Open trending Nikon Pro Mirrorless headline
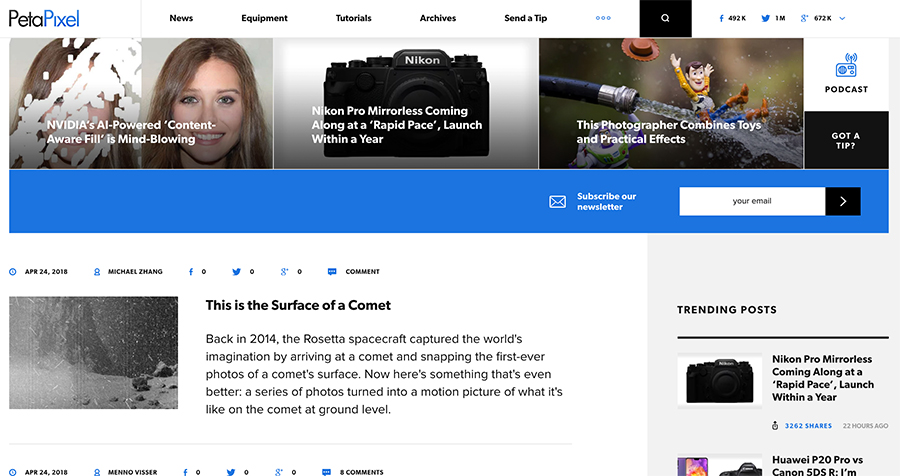This screenshot has height=476, width=900. coord(823,378)
